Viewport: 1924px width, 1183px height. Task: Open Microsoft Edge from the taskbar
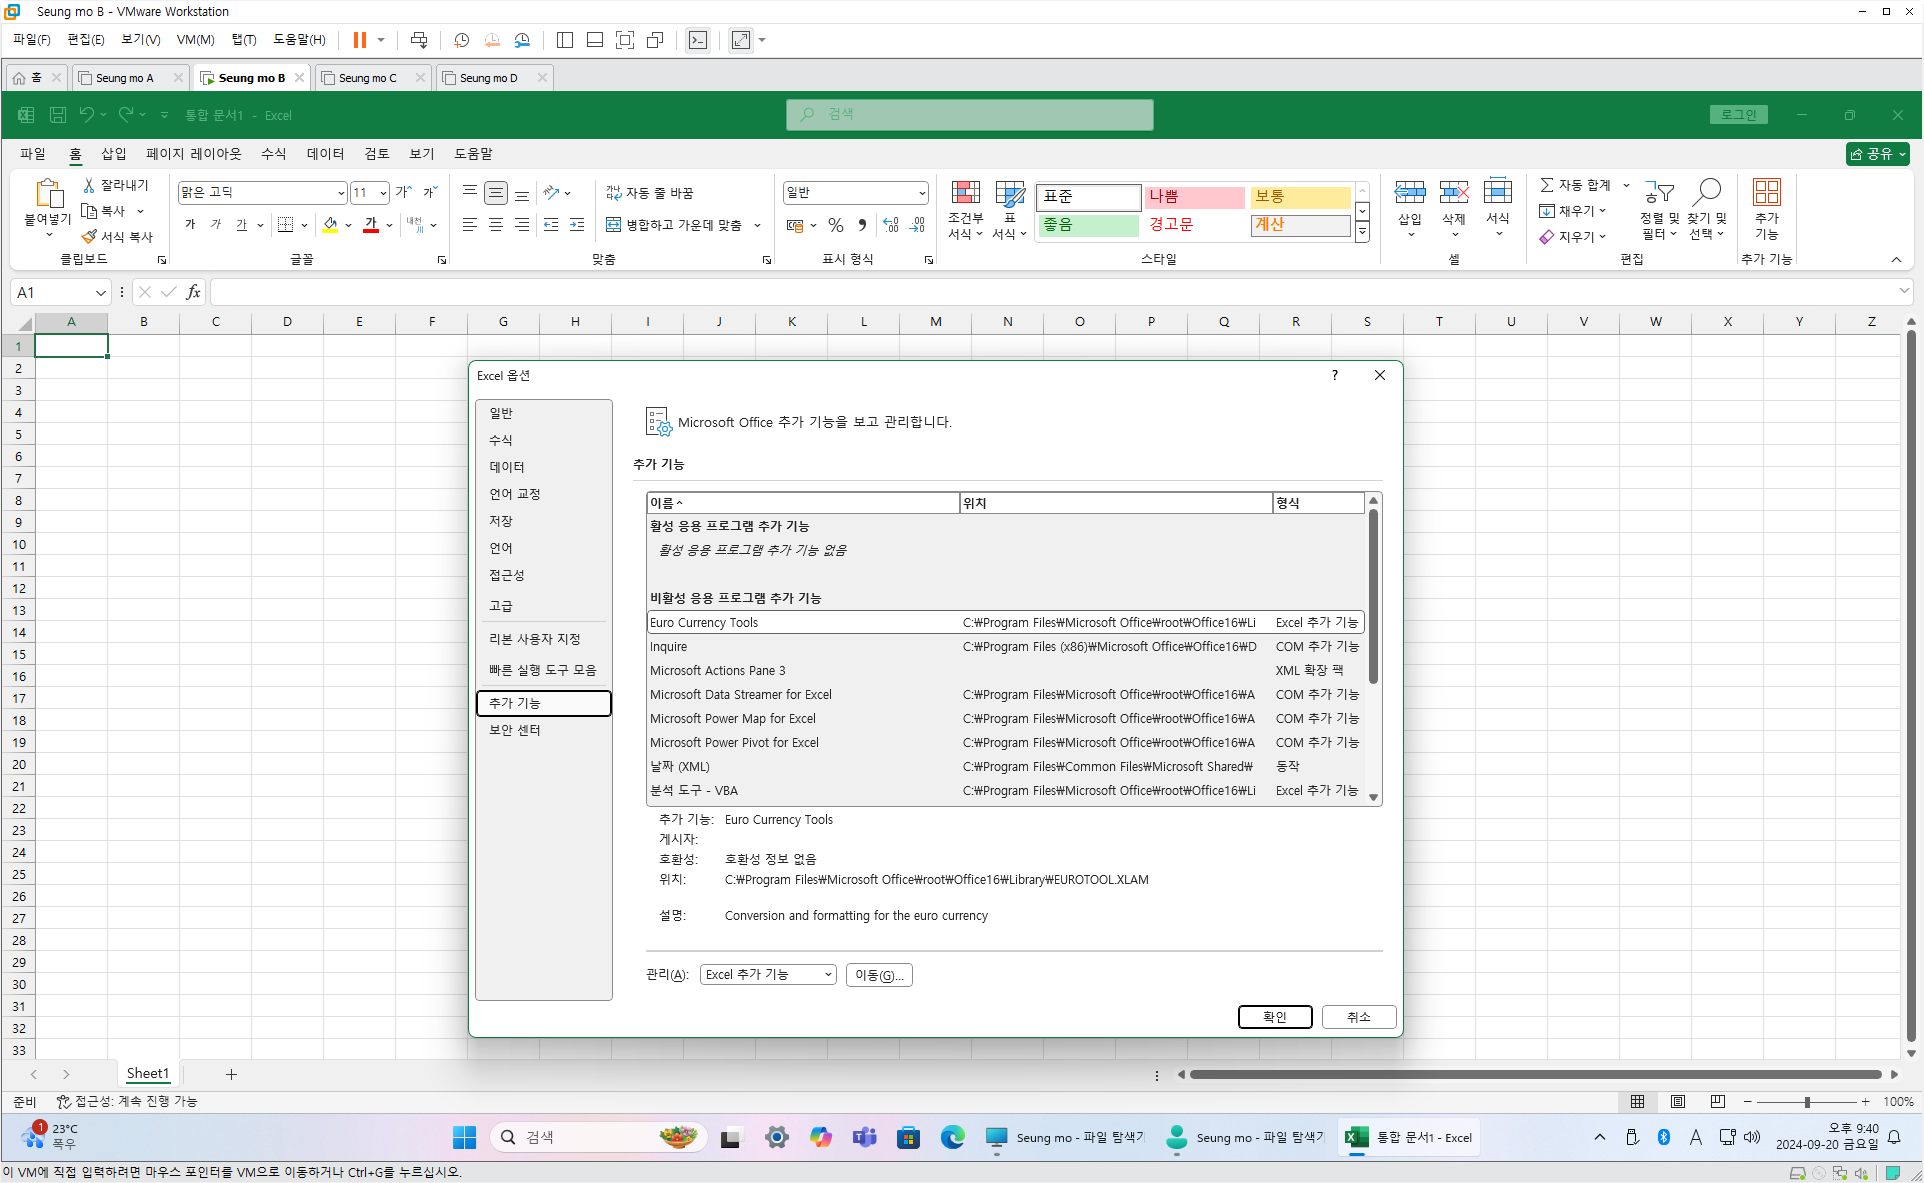[952, 1137]
